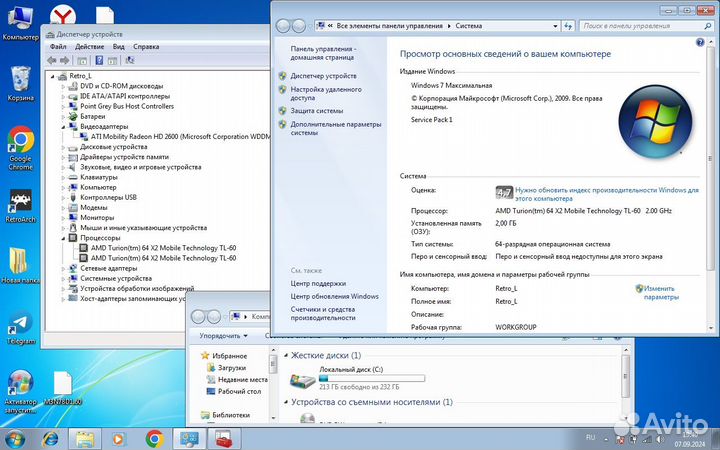
Task: Open the File Explorer taskbar button
Action: pyautogui.click(x=84, y=439)
